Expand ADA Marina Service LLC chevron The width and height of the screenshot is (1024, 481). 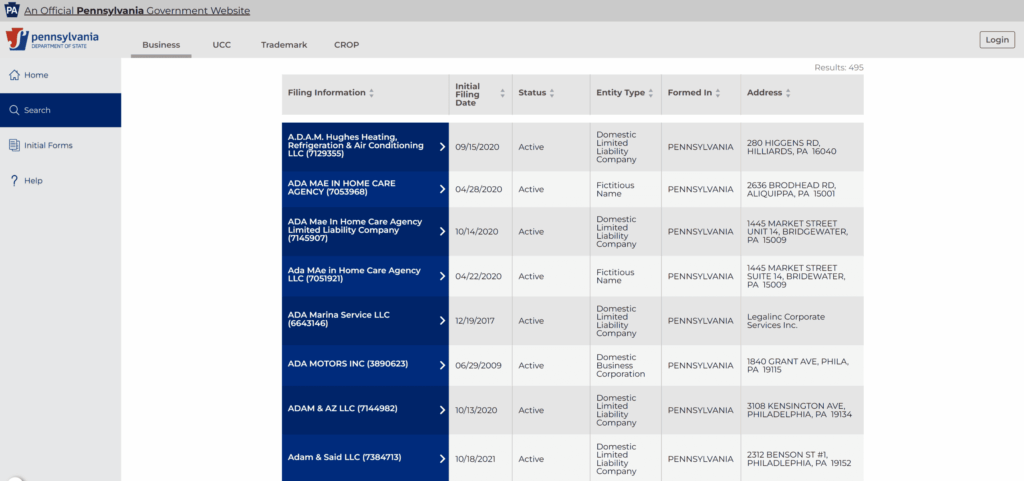click(442, 321)
